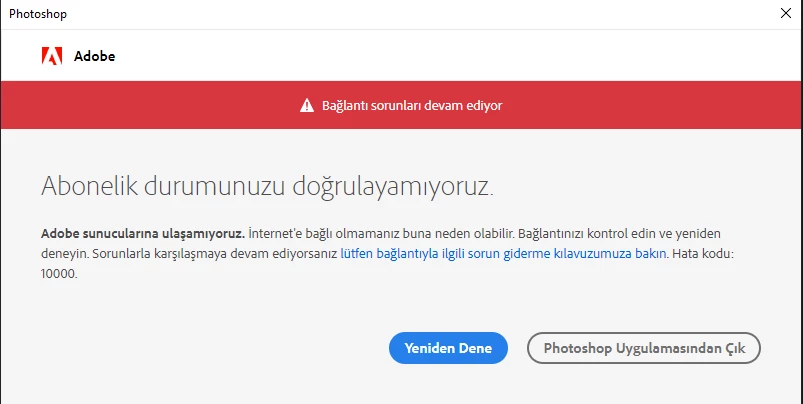This screenshot has width=803, height=404.
Task: Click the bold text Adobe sunucularına ulaşamıyoruz
Action: (x=143, y=235)
